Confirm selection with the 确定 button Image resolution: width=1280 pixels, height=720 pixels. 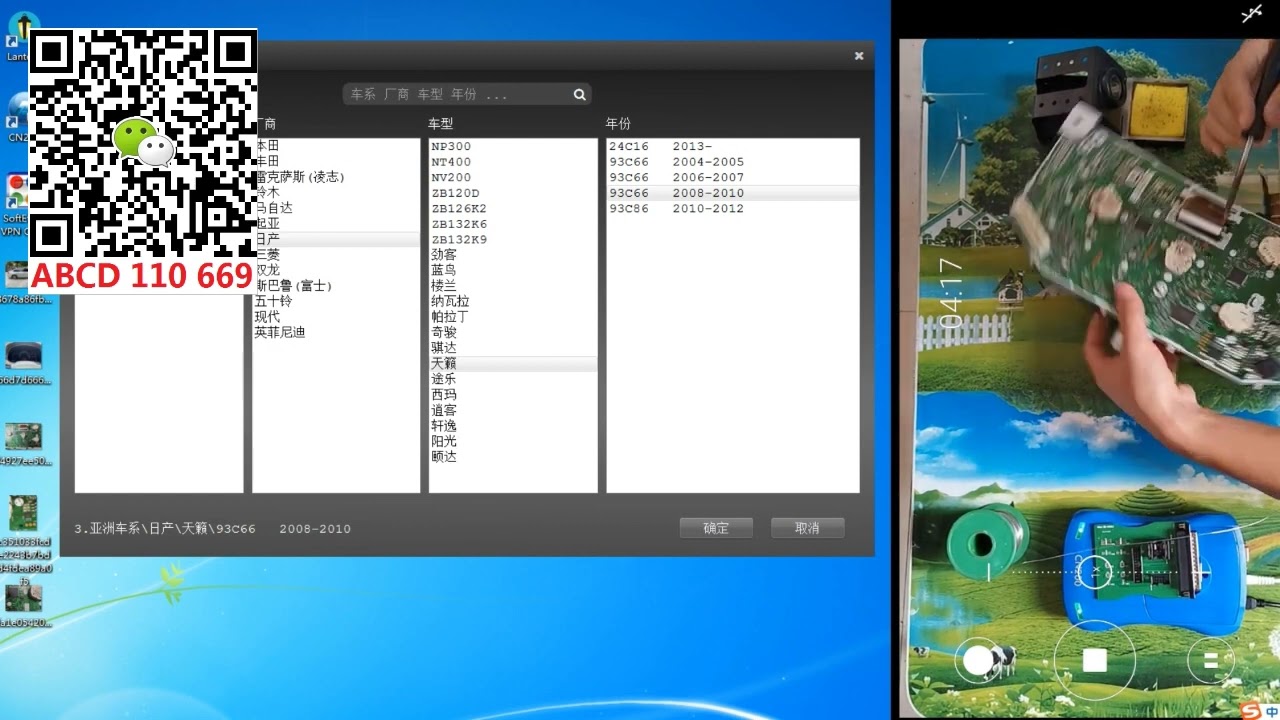pyautogui.click(x=716, y=528)
